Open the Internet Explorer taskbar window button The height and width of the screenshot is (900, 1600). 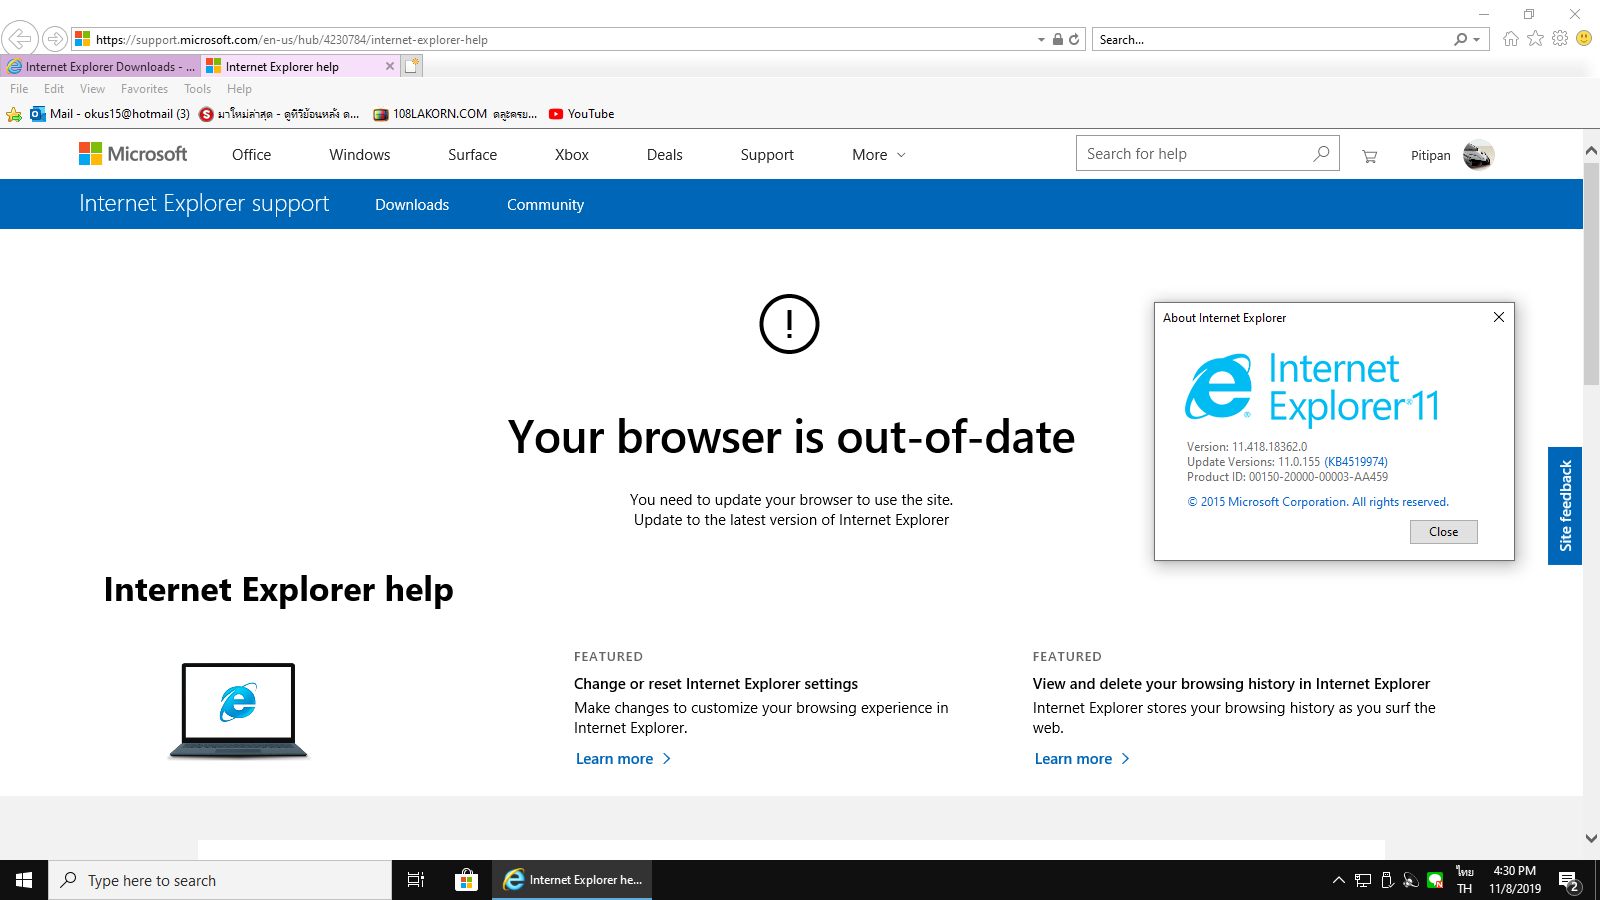[572, 880]
